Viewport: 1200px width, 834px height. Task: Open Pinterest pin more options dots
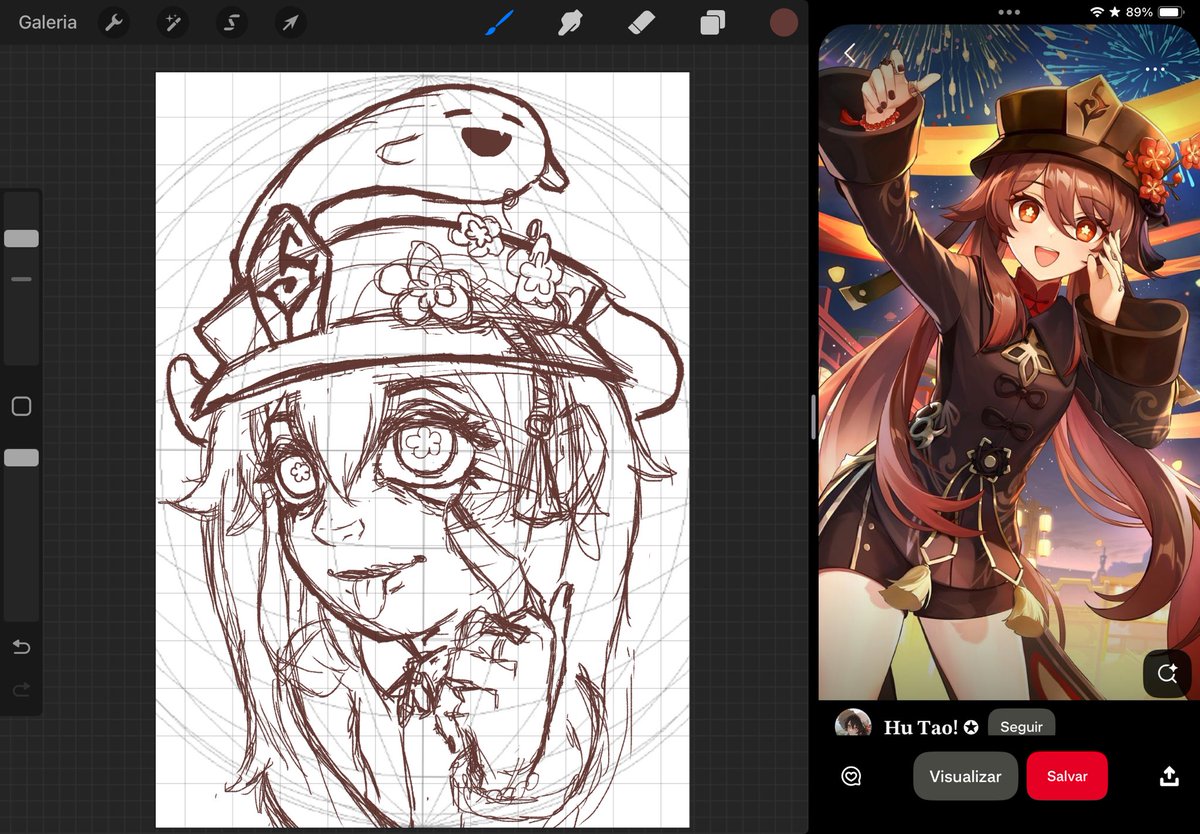tap(1156, 70)
